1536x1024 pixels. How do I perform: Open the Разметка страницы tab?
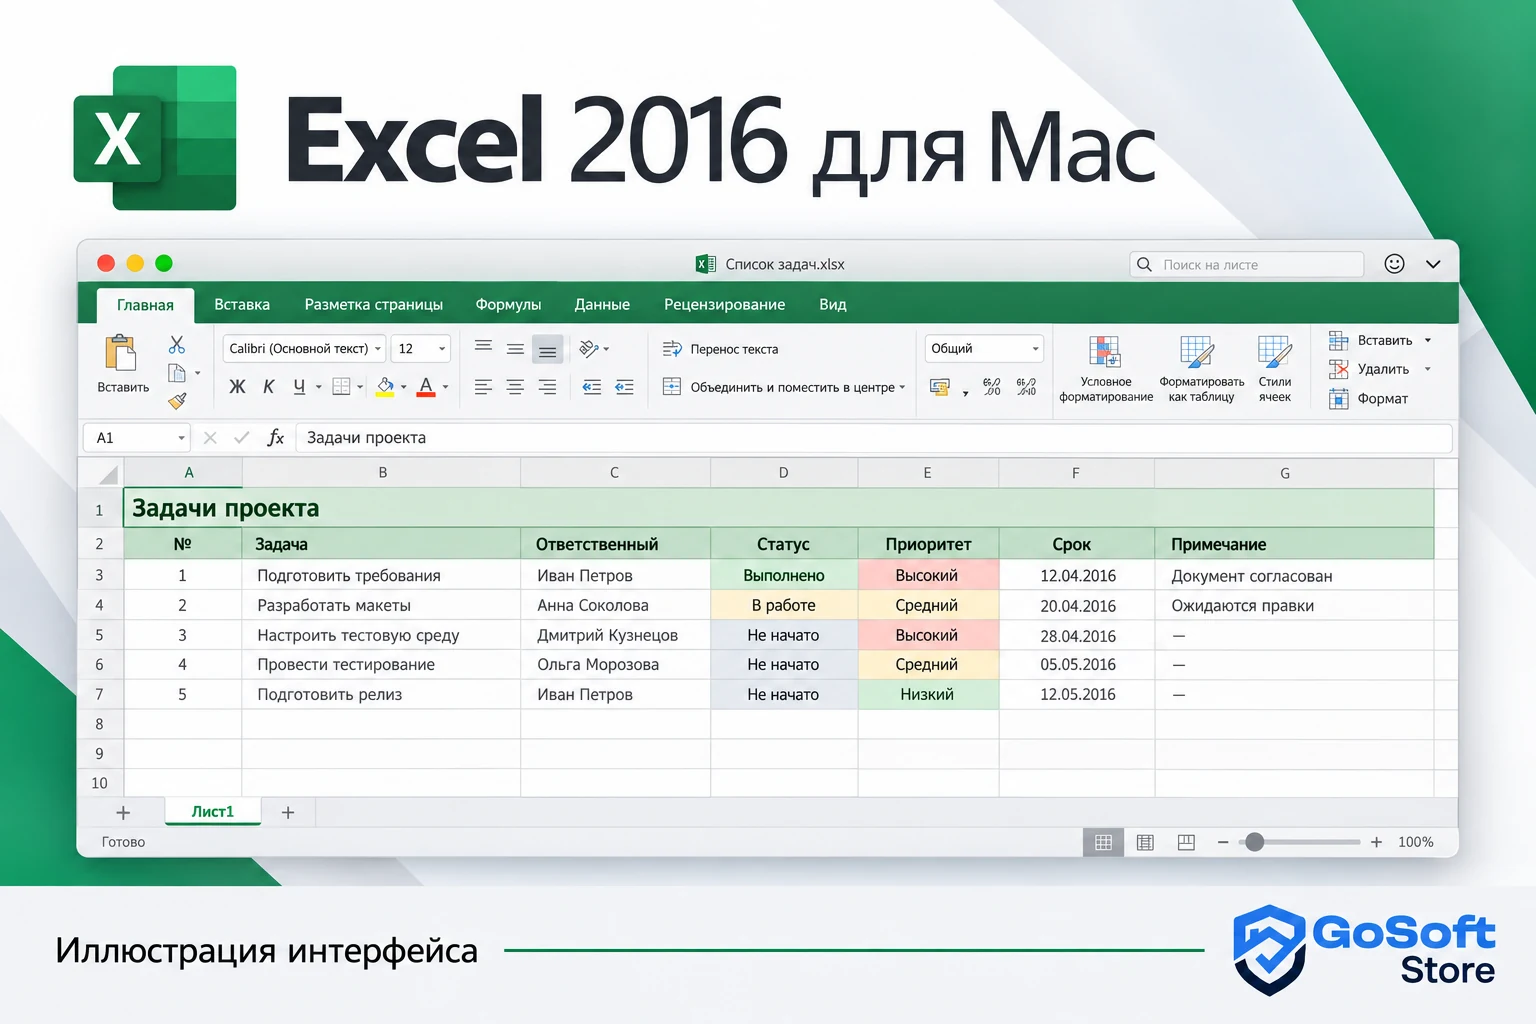click(374, 304)
